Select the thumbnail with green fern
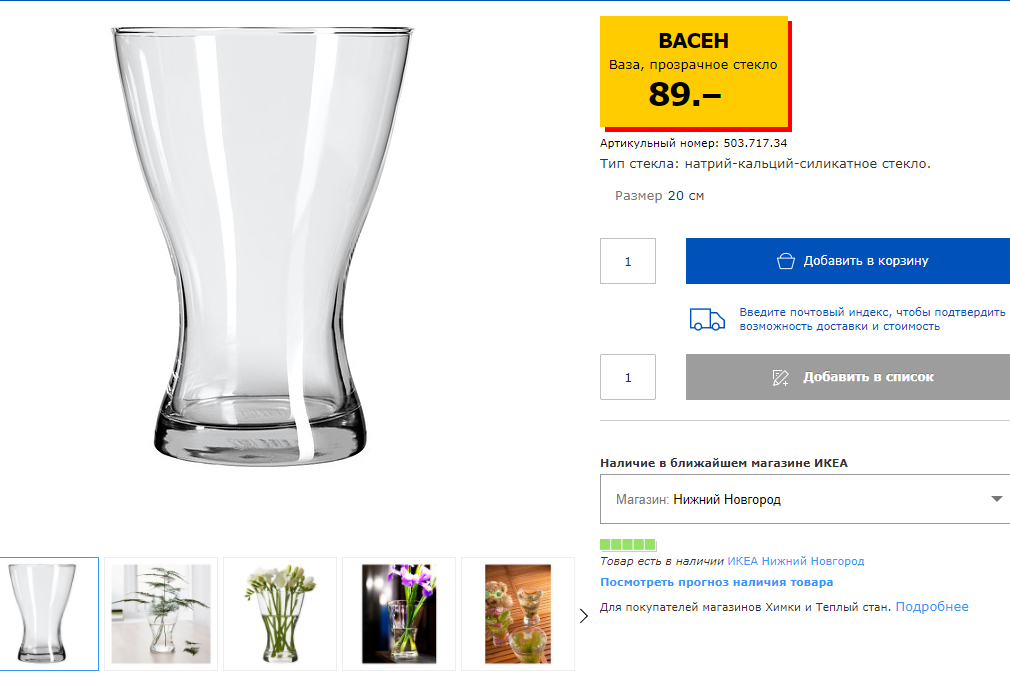 click(161, 613)
